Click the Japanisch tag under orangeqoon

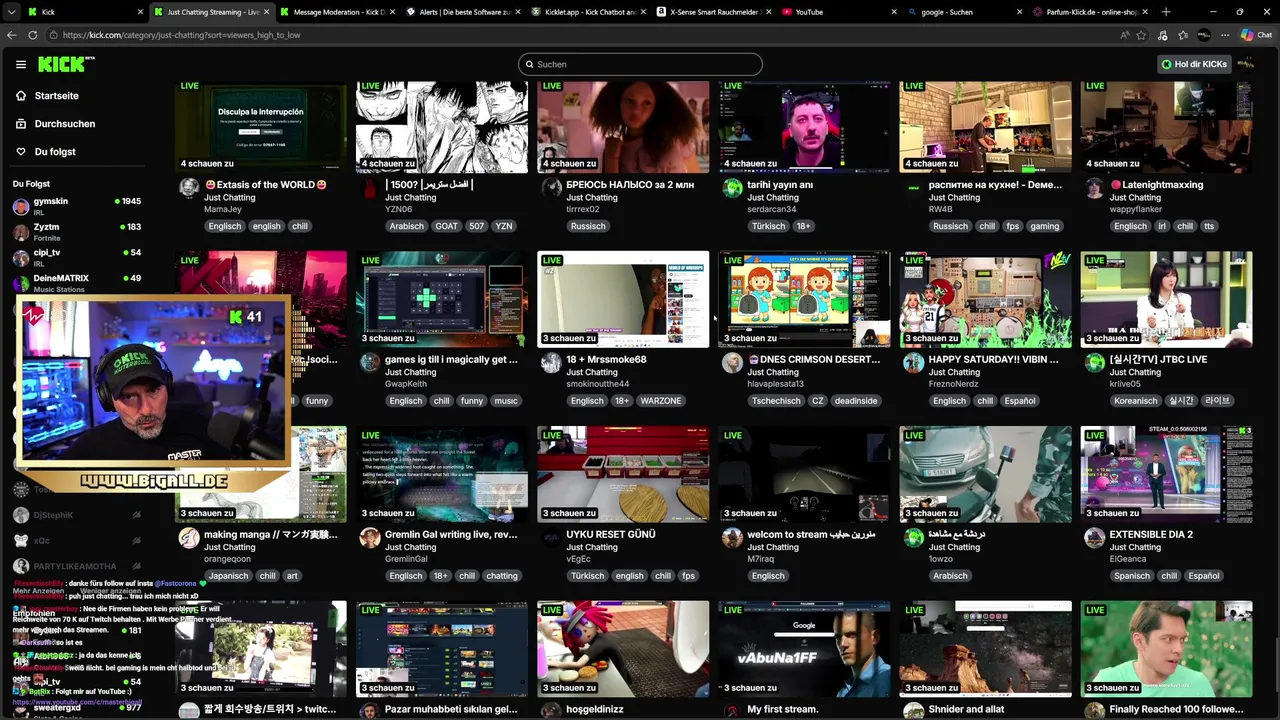[x=228, y=576]
